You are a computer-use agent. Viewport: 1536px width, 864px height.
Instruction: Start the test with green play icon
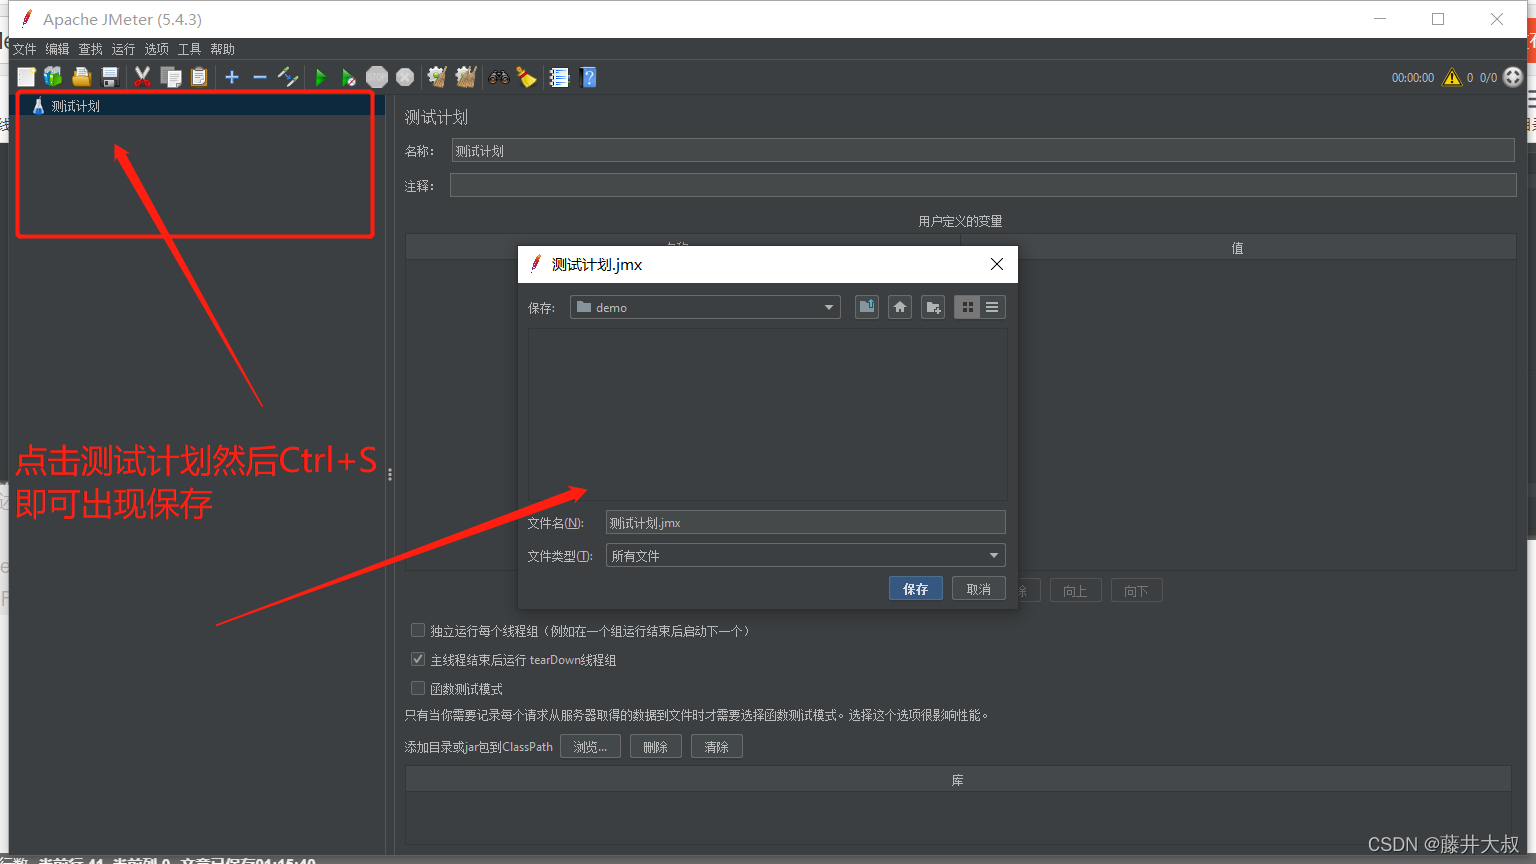(x=321, y=77)
